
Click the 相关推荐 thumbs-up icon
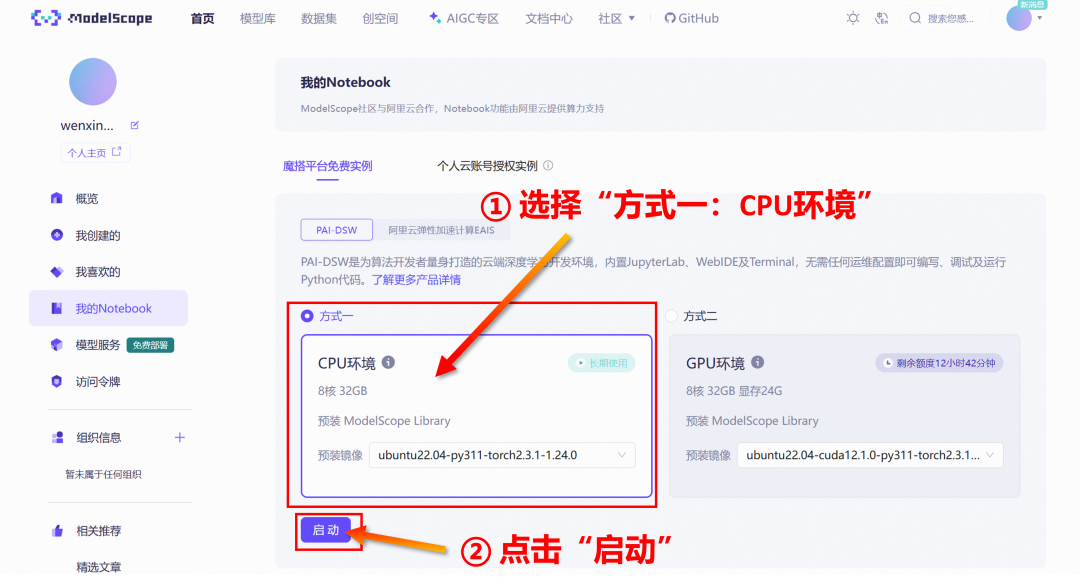[x=58, y=531]
